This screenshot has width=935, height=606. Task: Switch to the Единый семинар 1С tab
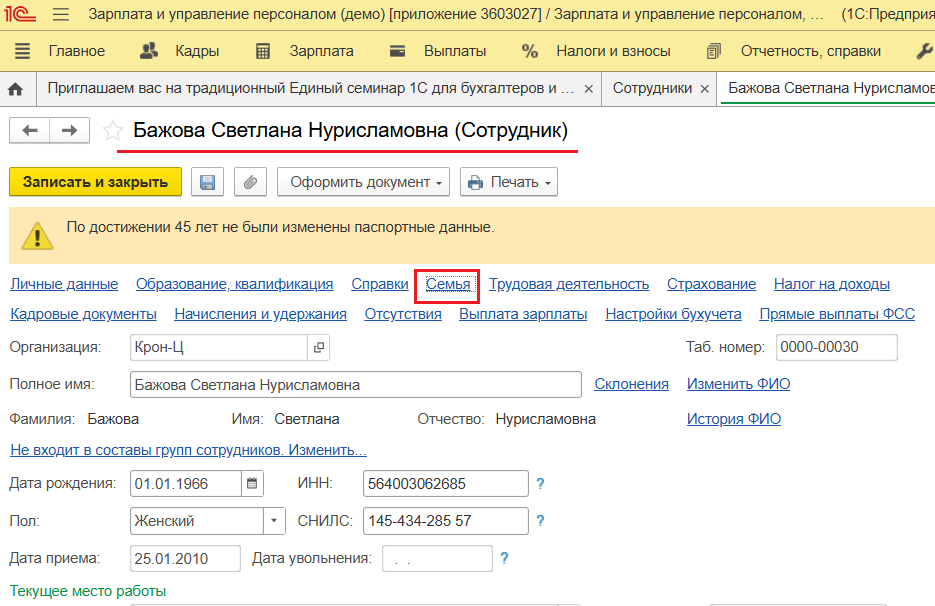click(310, 88)
